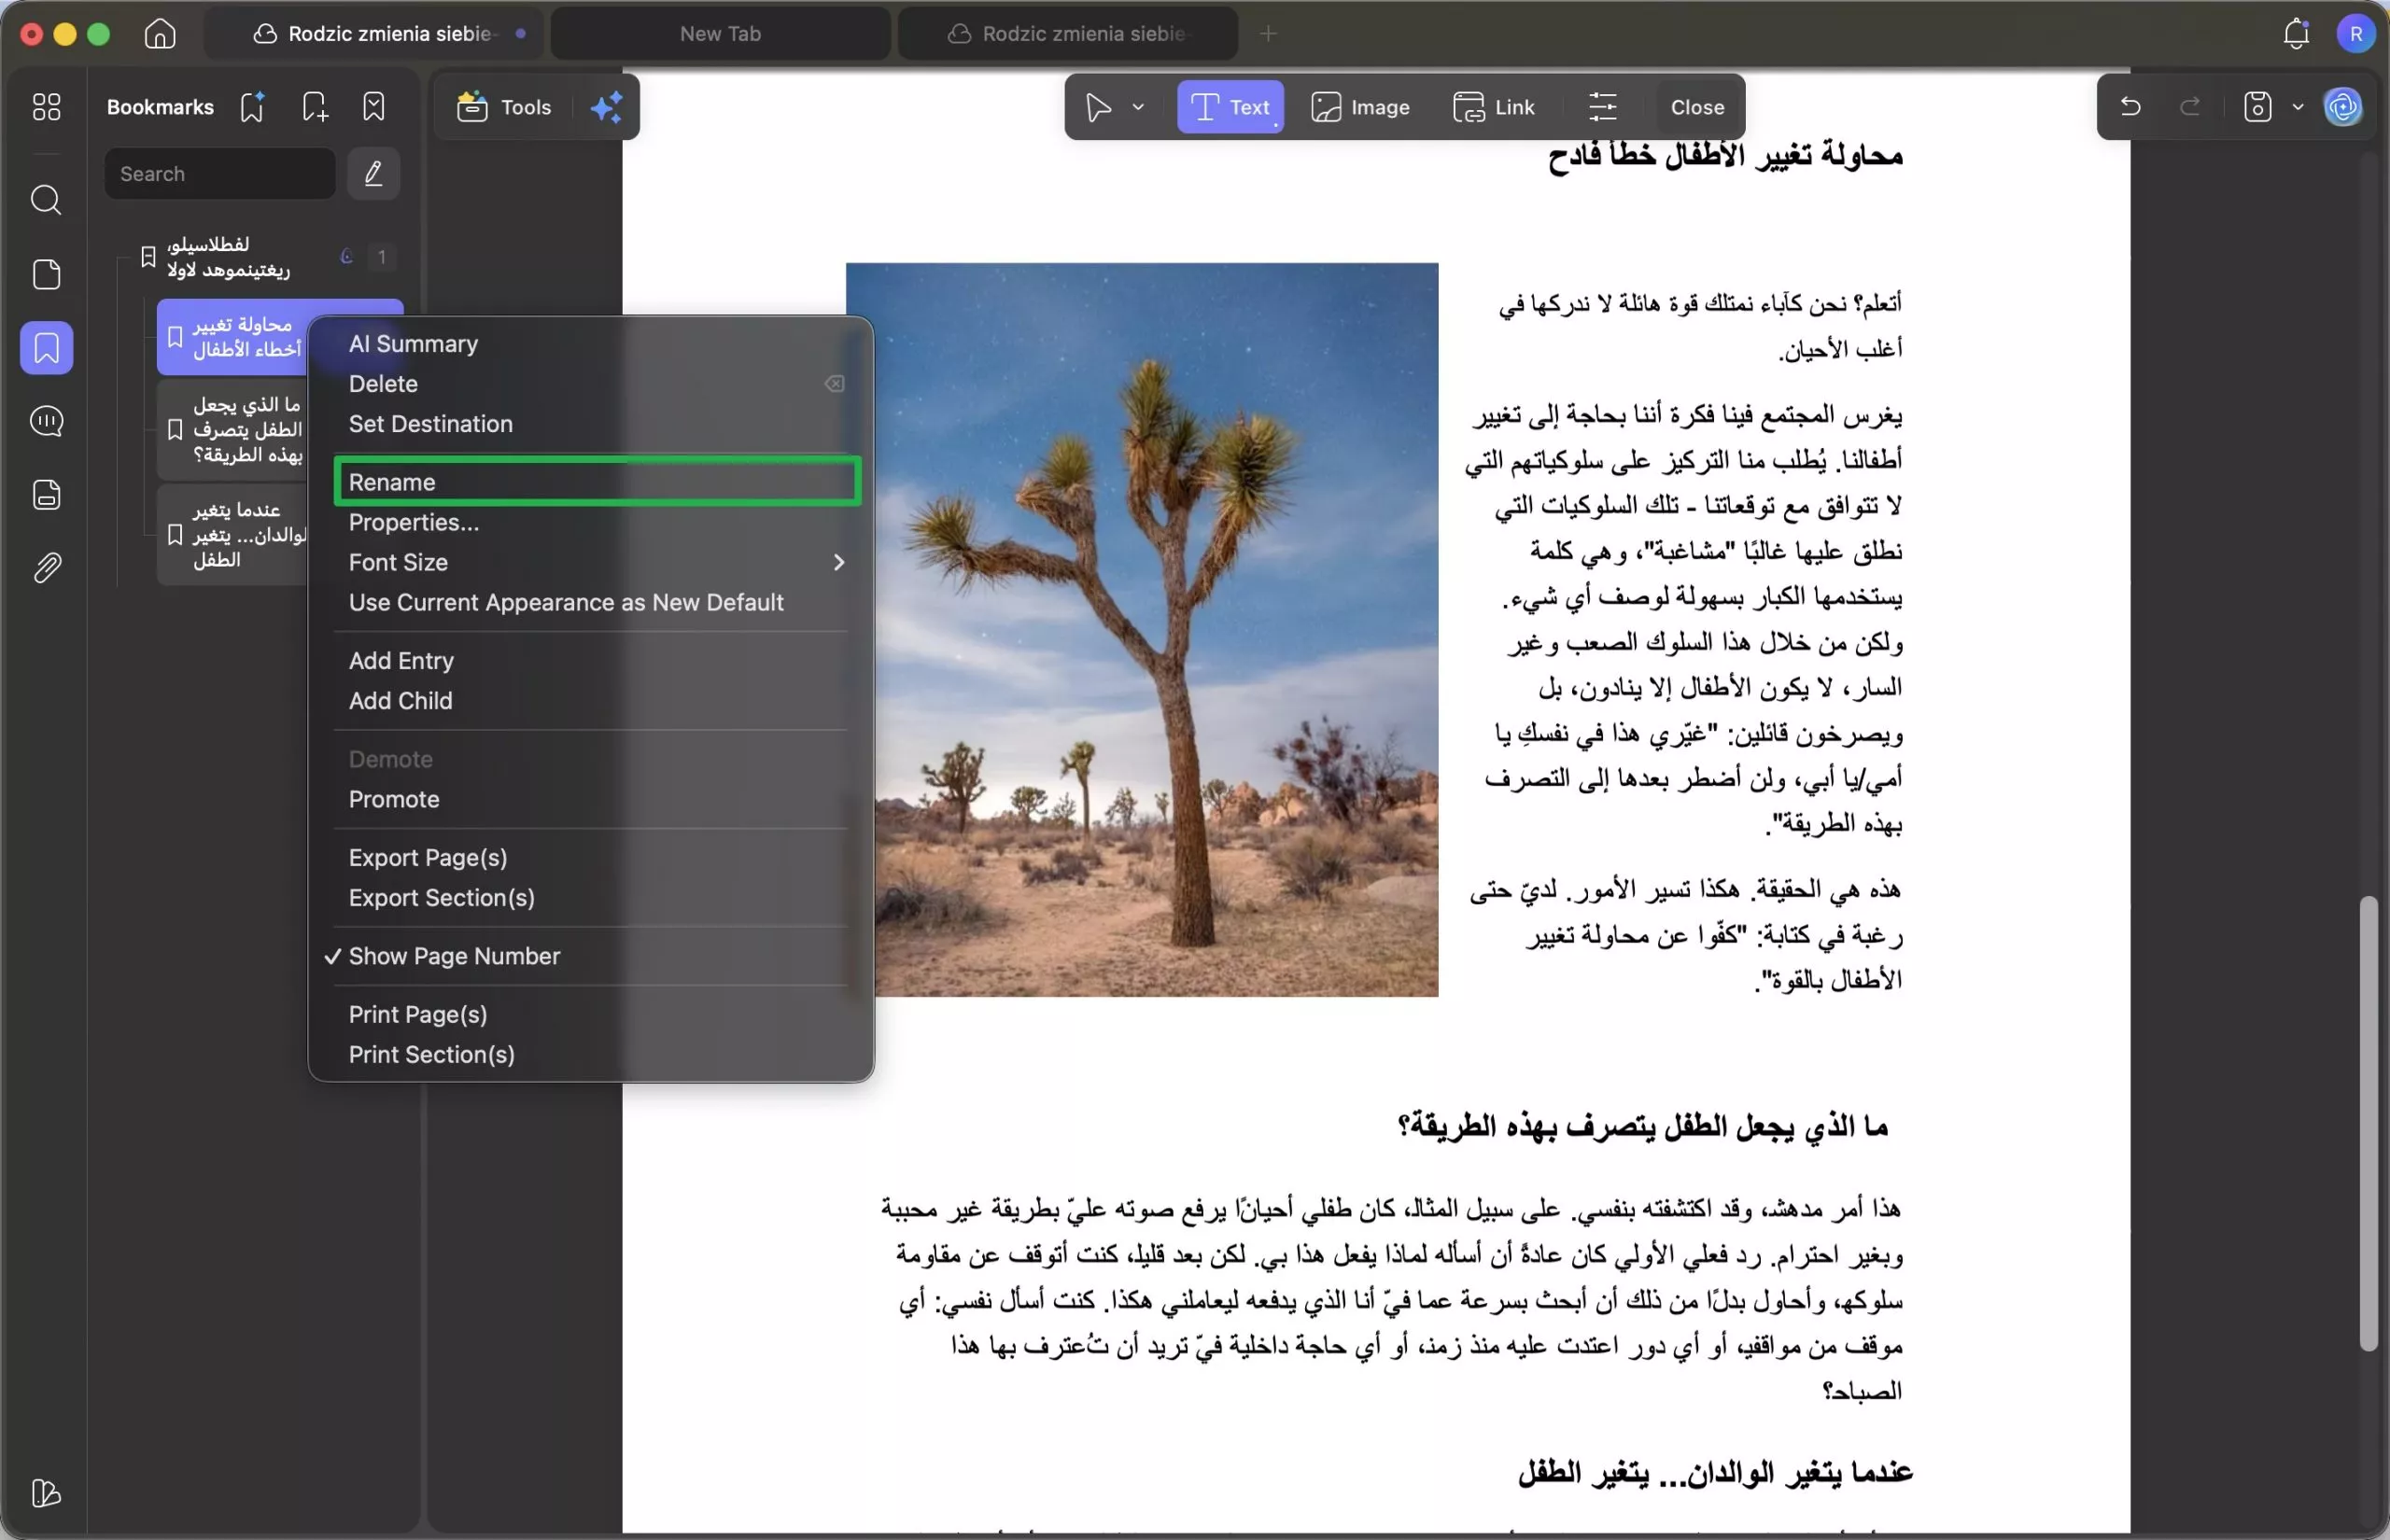Click inside the bookmarks Search field

tap(219, 173)
